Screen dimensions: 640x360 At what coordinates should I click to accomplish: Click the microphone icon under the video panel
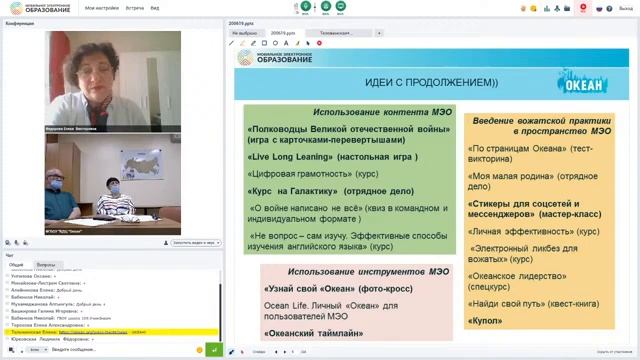(17, 243)
